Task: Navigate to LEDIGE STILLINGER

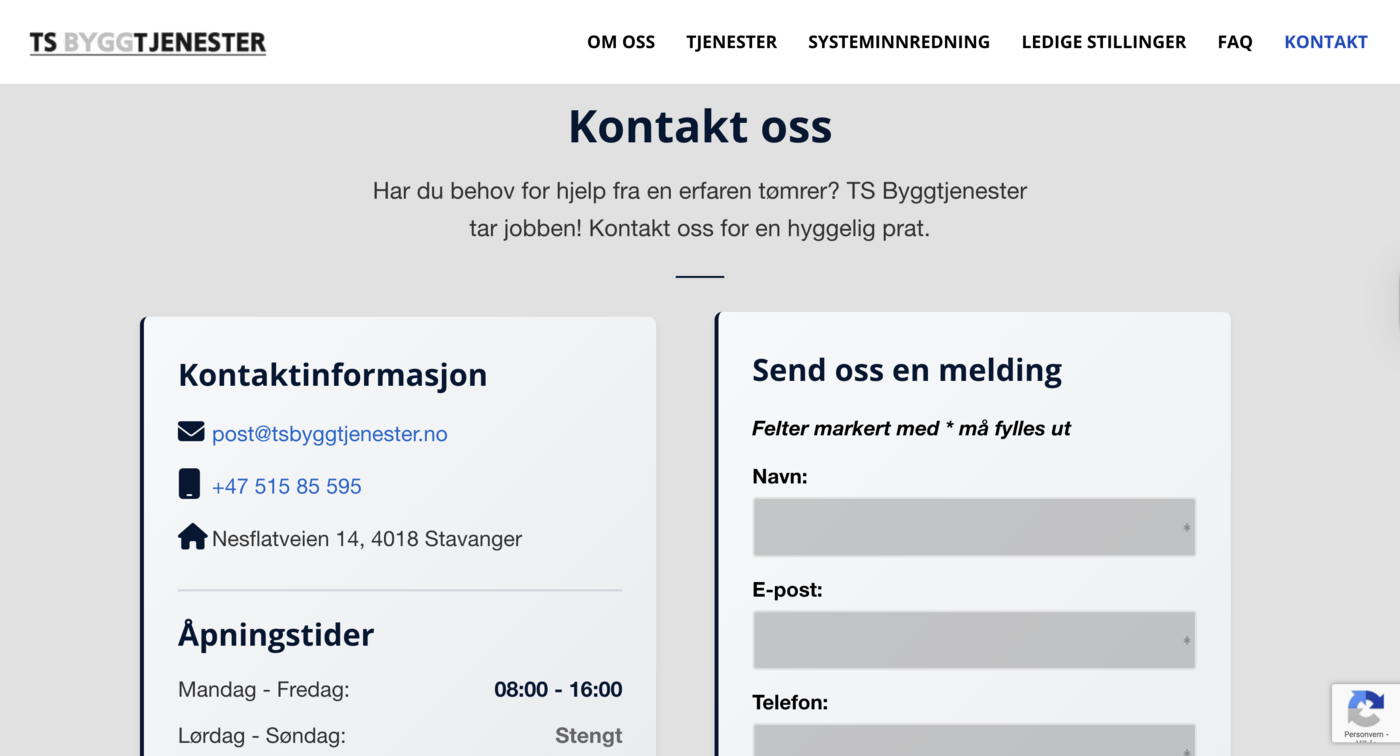Action: pos(1103,42)
